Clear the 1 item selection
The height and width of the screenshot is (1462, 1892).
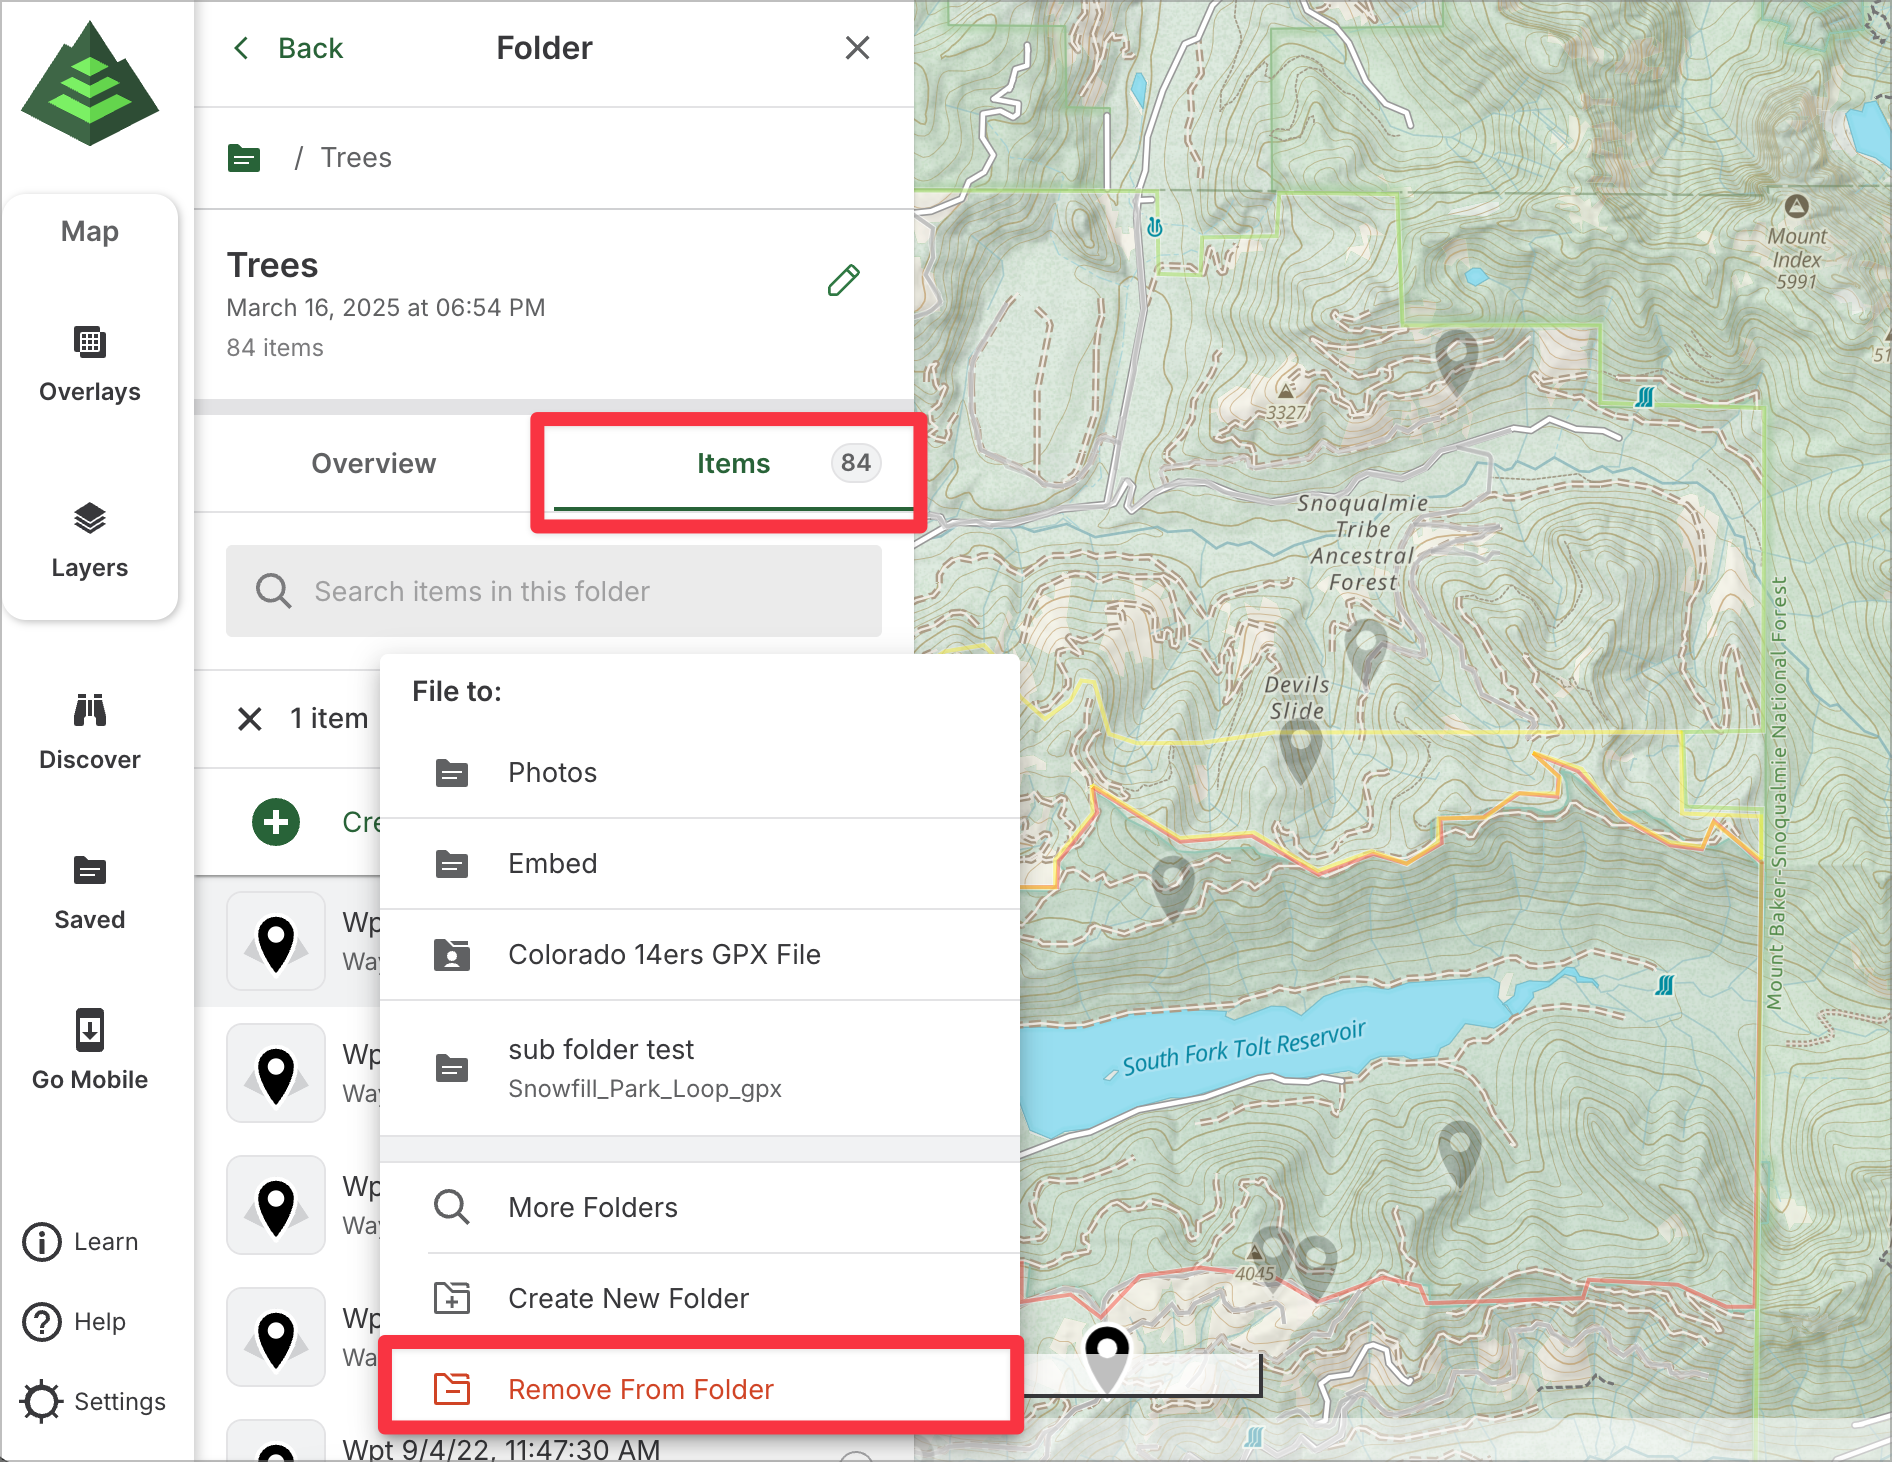click(250, 719)
